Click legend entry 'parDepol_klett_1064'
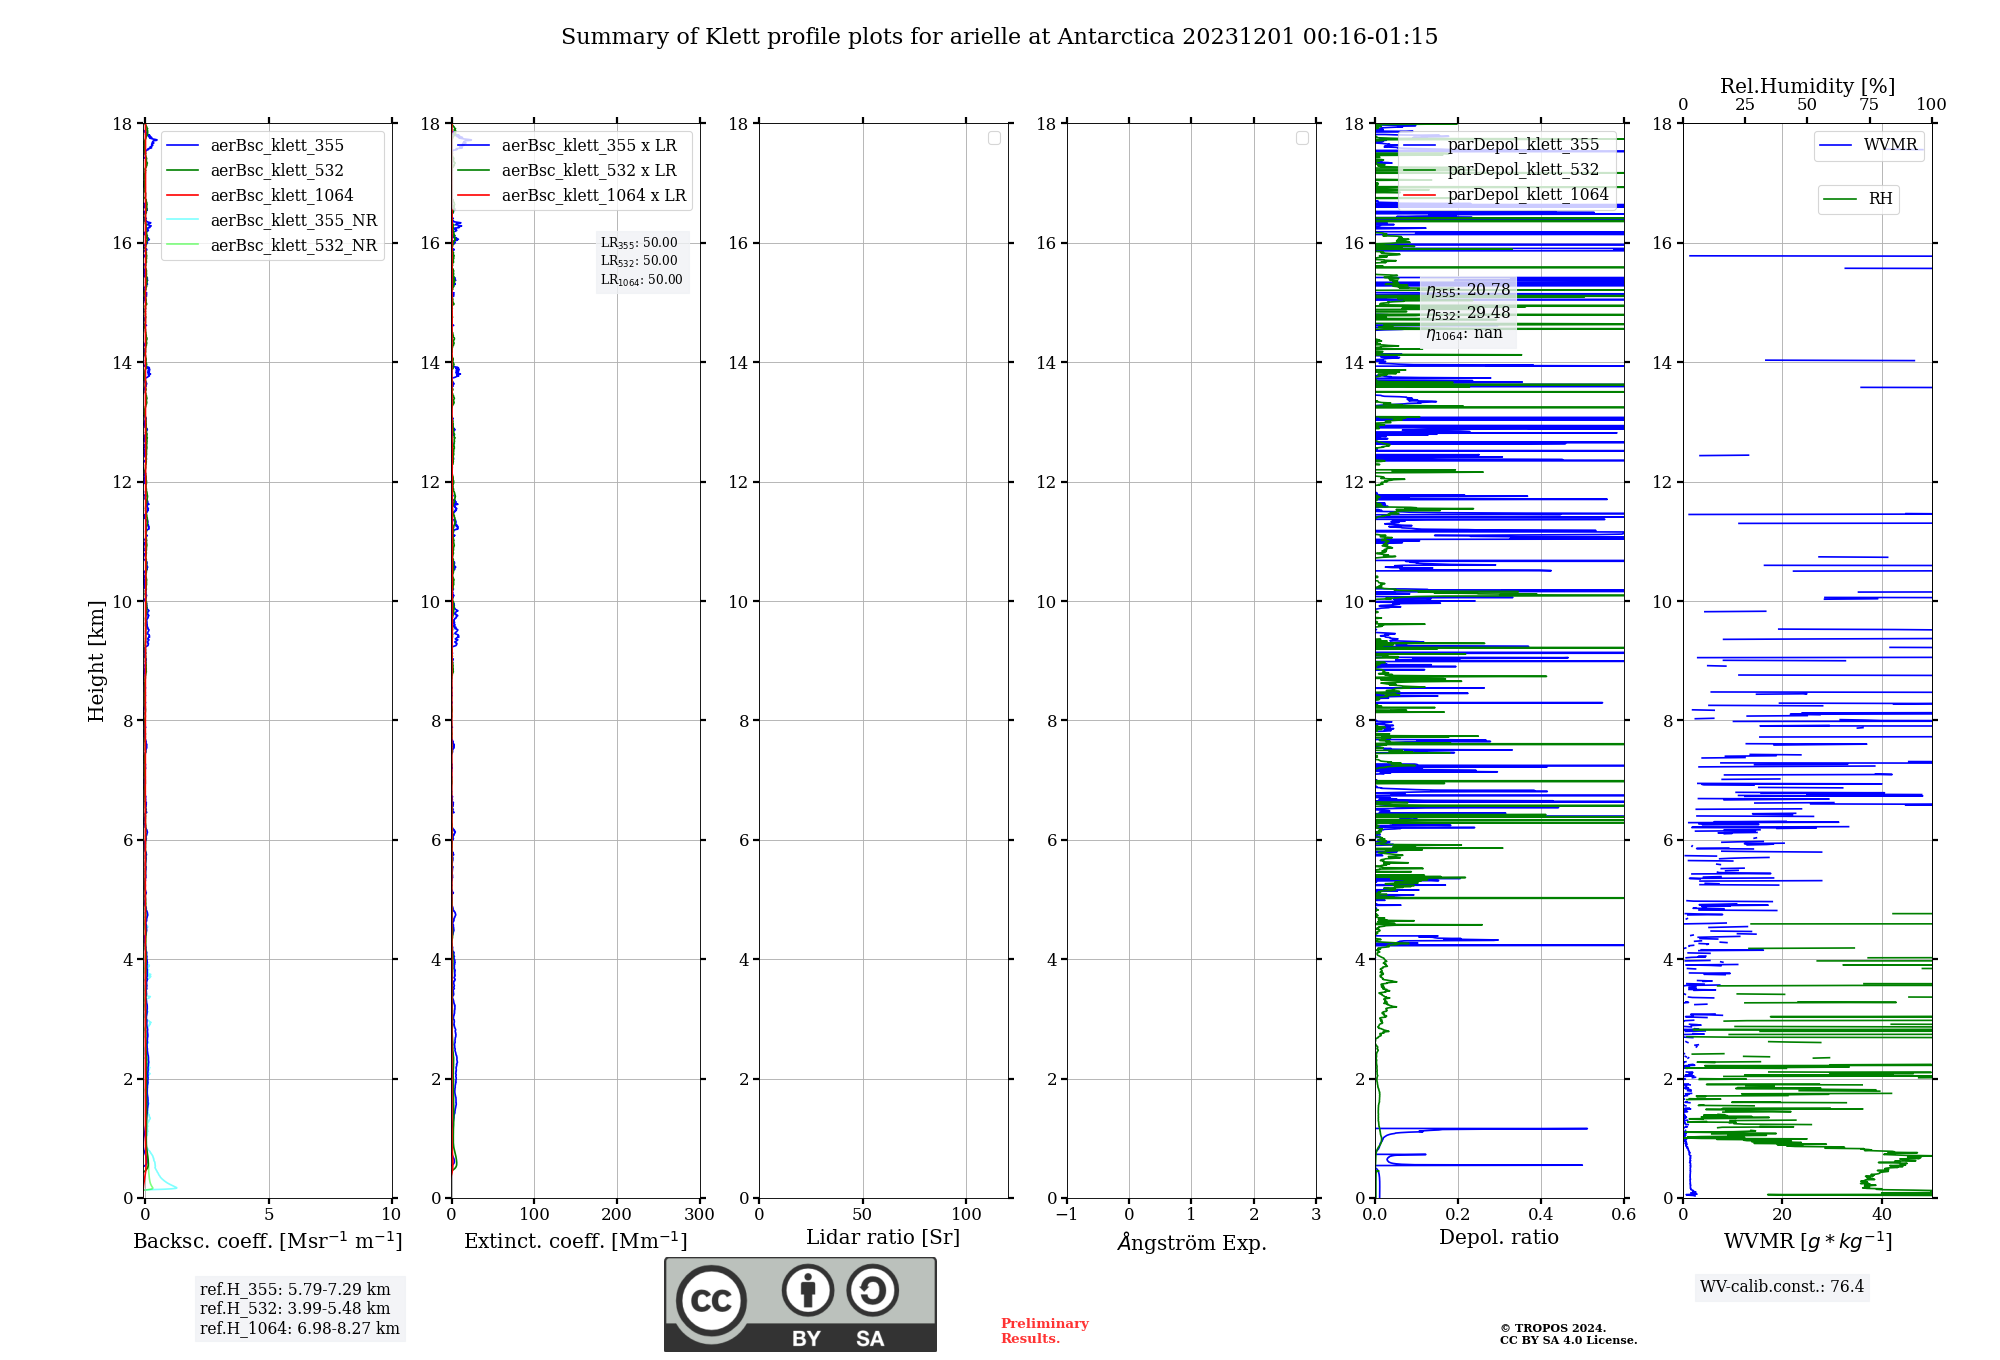Screen dimensions: 2000x1360 [1528, 195]
